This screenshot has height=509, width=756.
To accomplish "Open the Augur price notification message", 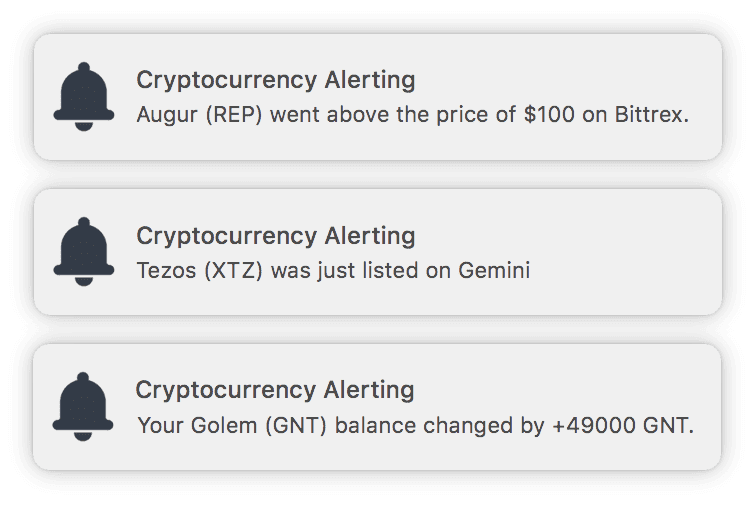I will click(412, 114).
